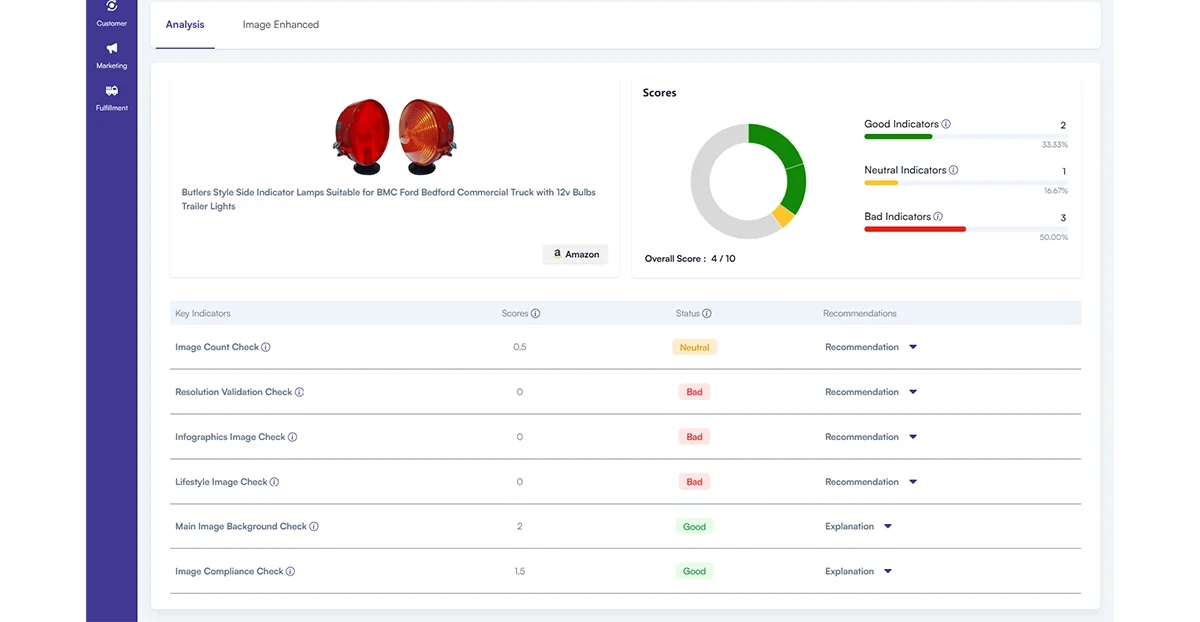This screenshot has width=1200, height=622.
Task: Click info icon beside Lifestyle Image Check
Action: [x=274, y=482]
